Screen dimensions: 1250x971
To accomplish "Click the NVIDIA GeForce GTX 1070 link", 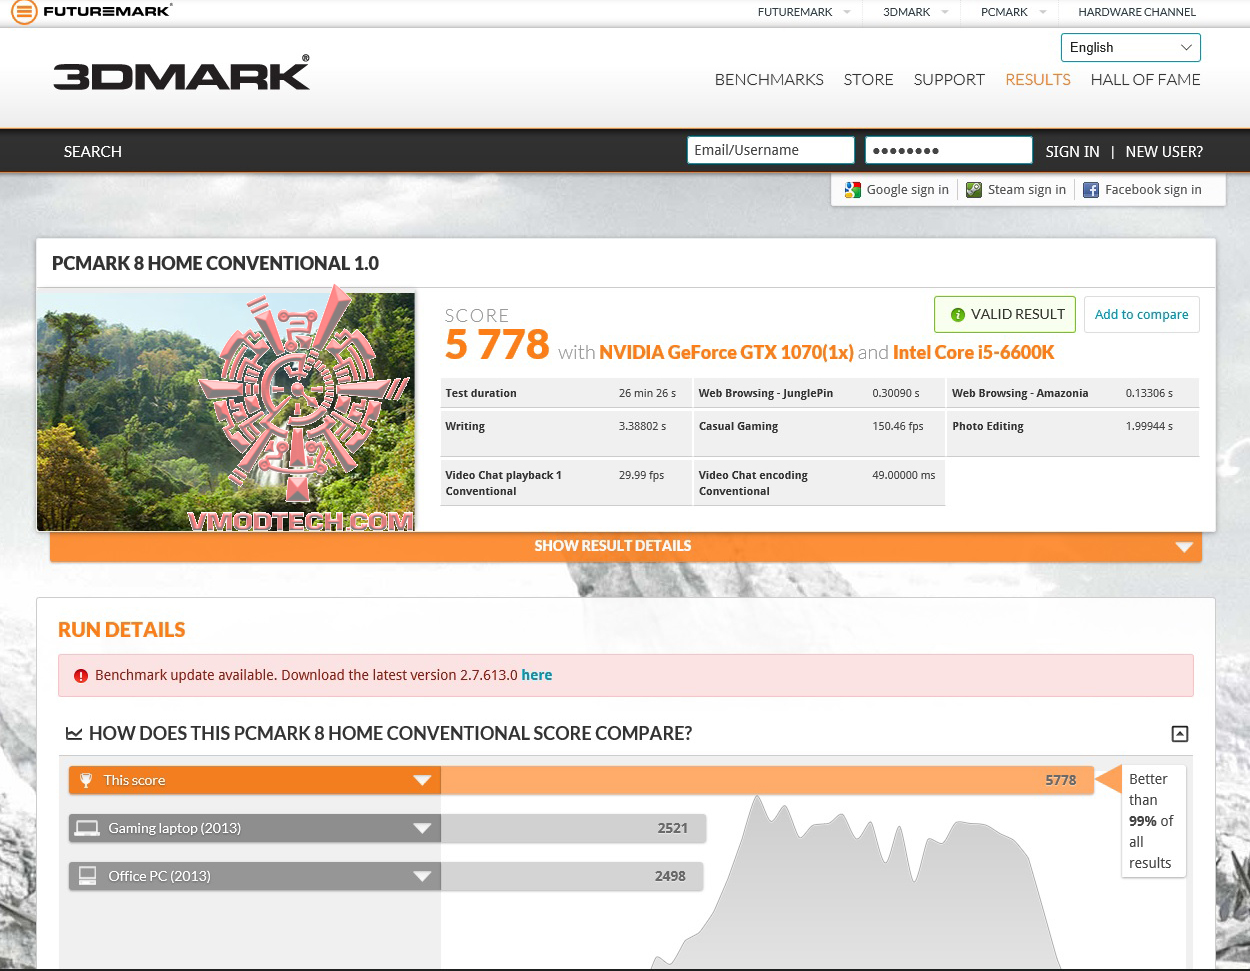I will pos(726,353).
